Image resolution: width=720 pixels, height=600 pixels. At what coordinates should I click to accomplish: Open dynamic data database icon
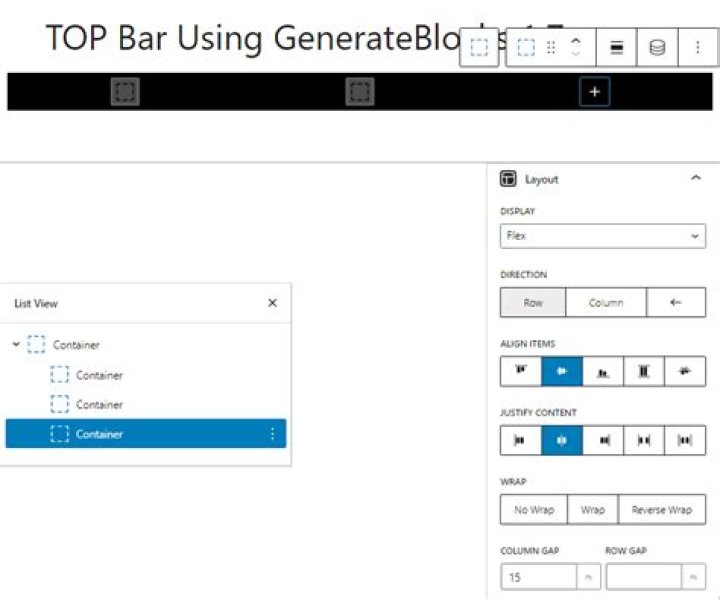click(657, 47)
